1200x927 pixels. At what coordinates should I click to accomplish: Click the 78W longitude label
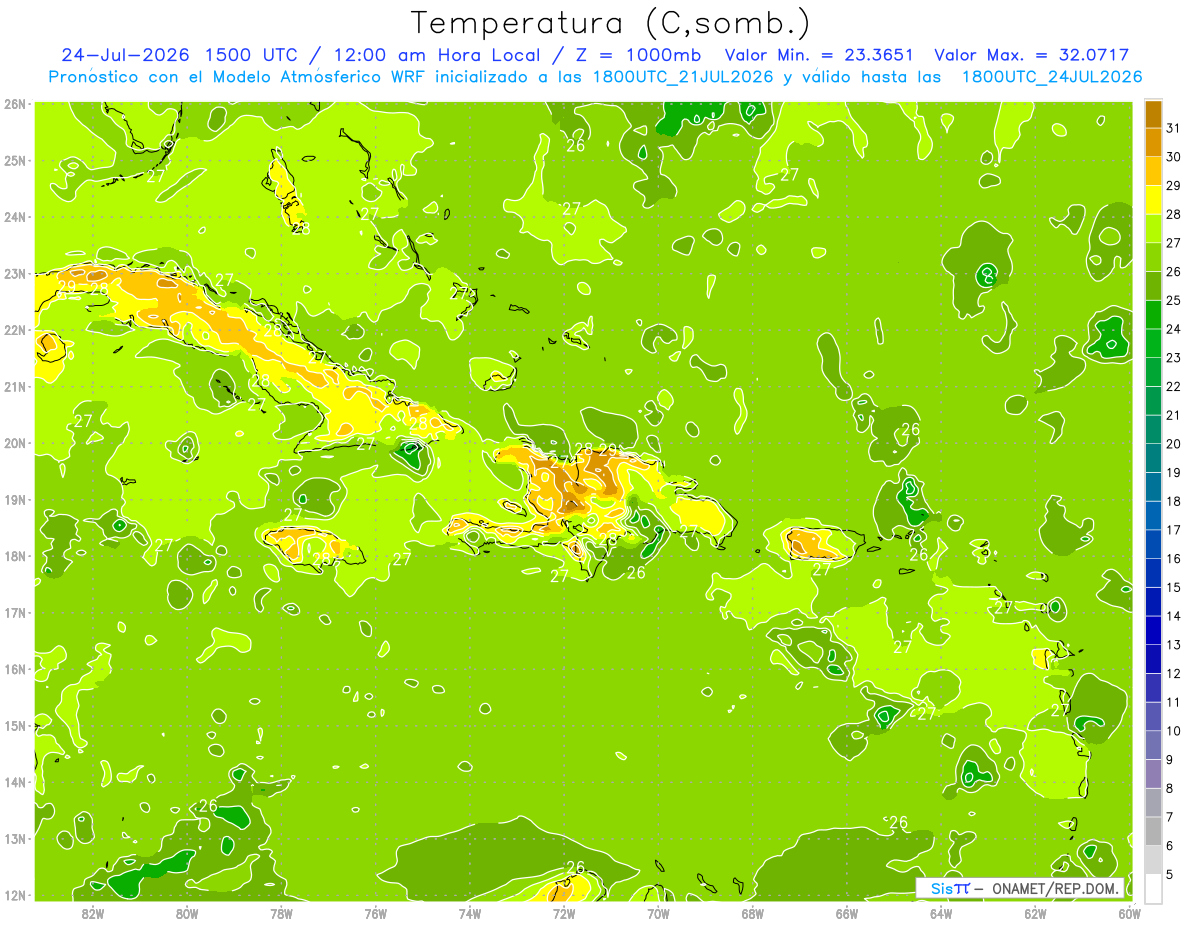pyautogui.click(x=281, y=913)
